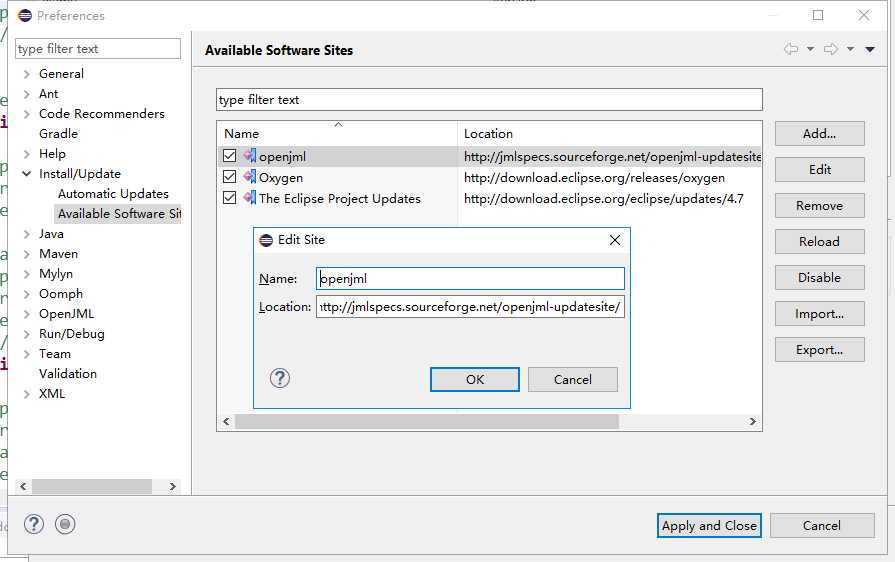Select Maven preferences label
The image size is (895, 562).
coord(58,253)
